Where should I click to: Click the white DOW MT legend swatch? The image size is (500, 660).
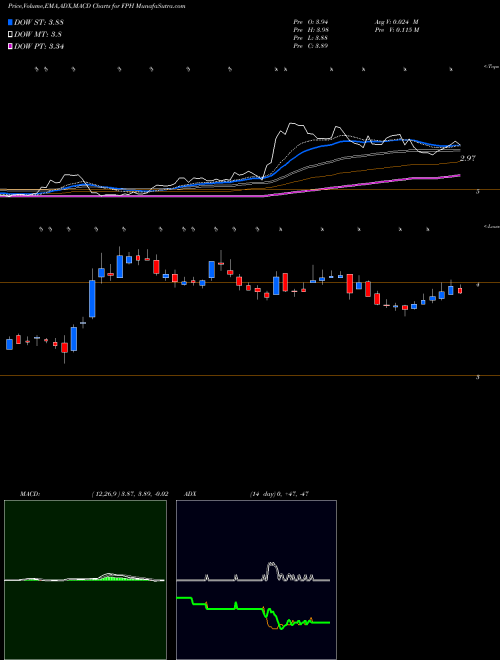click(x=11, y=35)
